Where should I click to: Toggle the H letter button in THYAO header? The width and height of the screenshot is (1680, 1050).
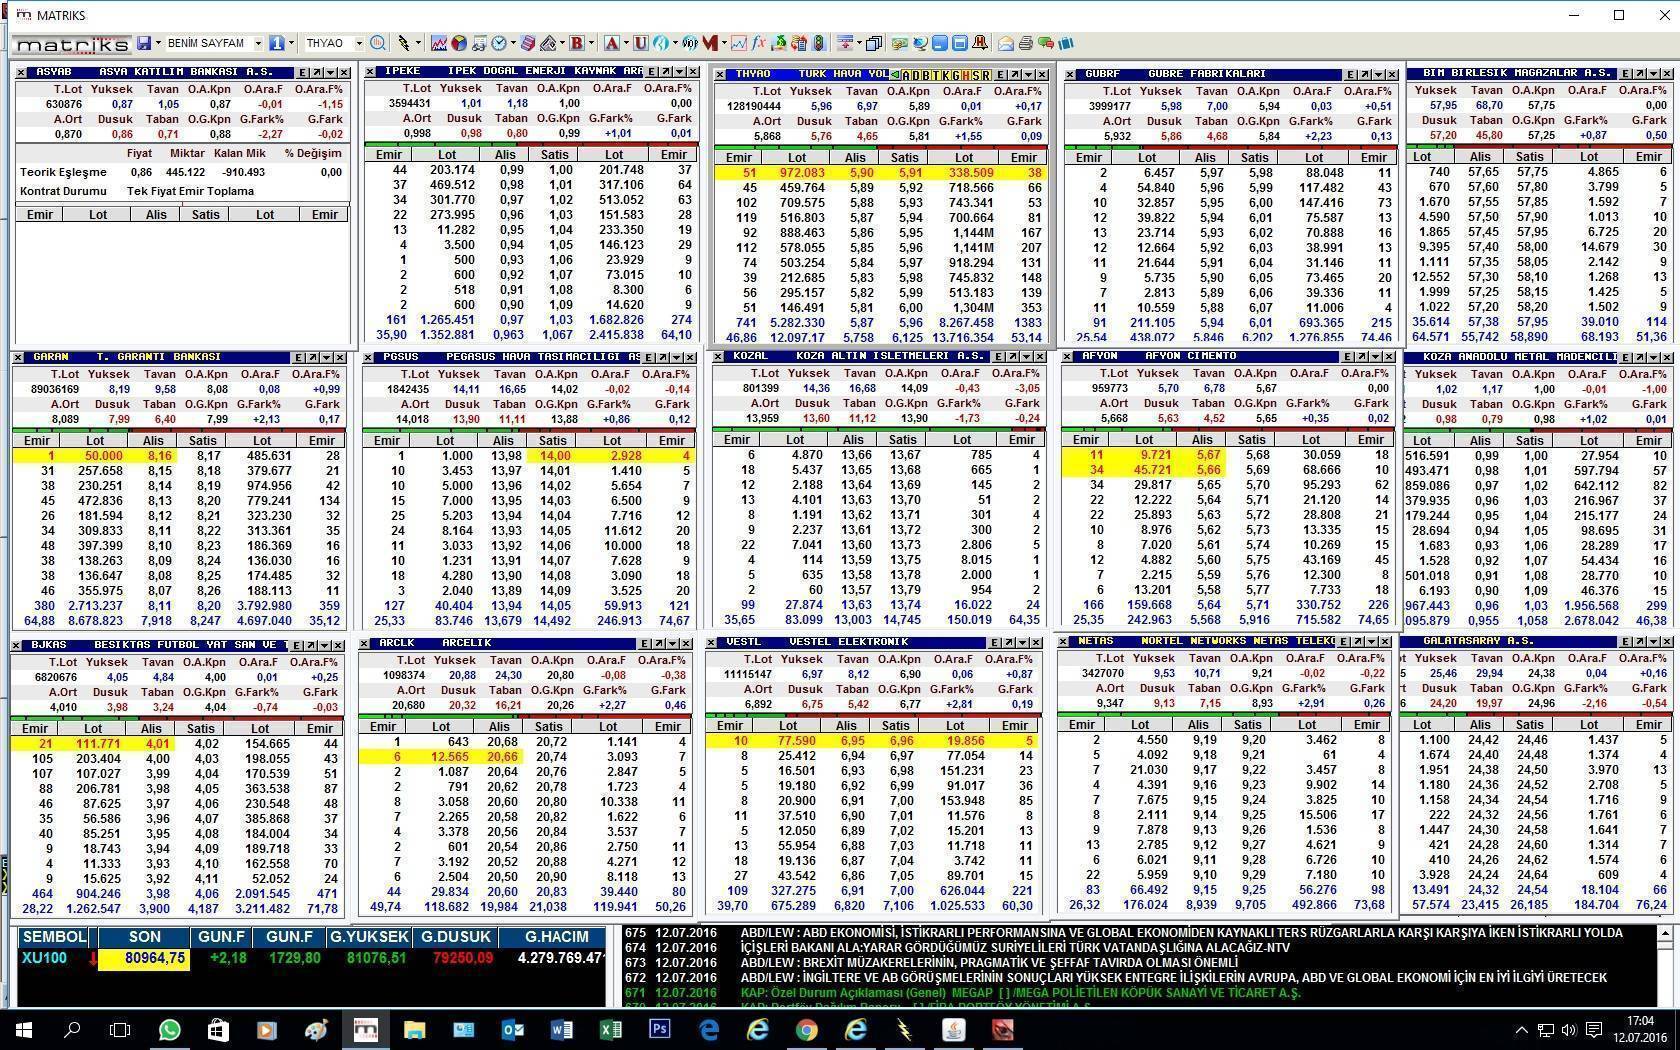(965, 75)
